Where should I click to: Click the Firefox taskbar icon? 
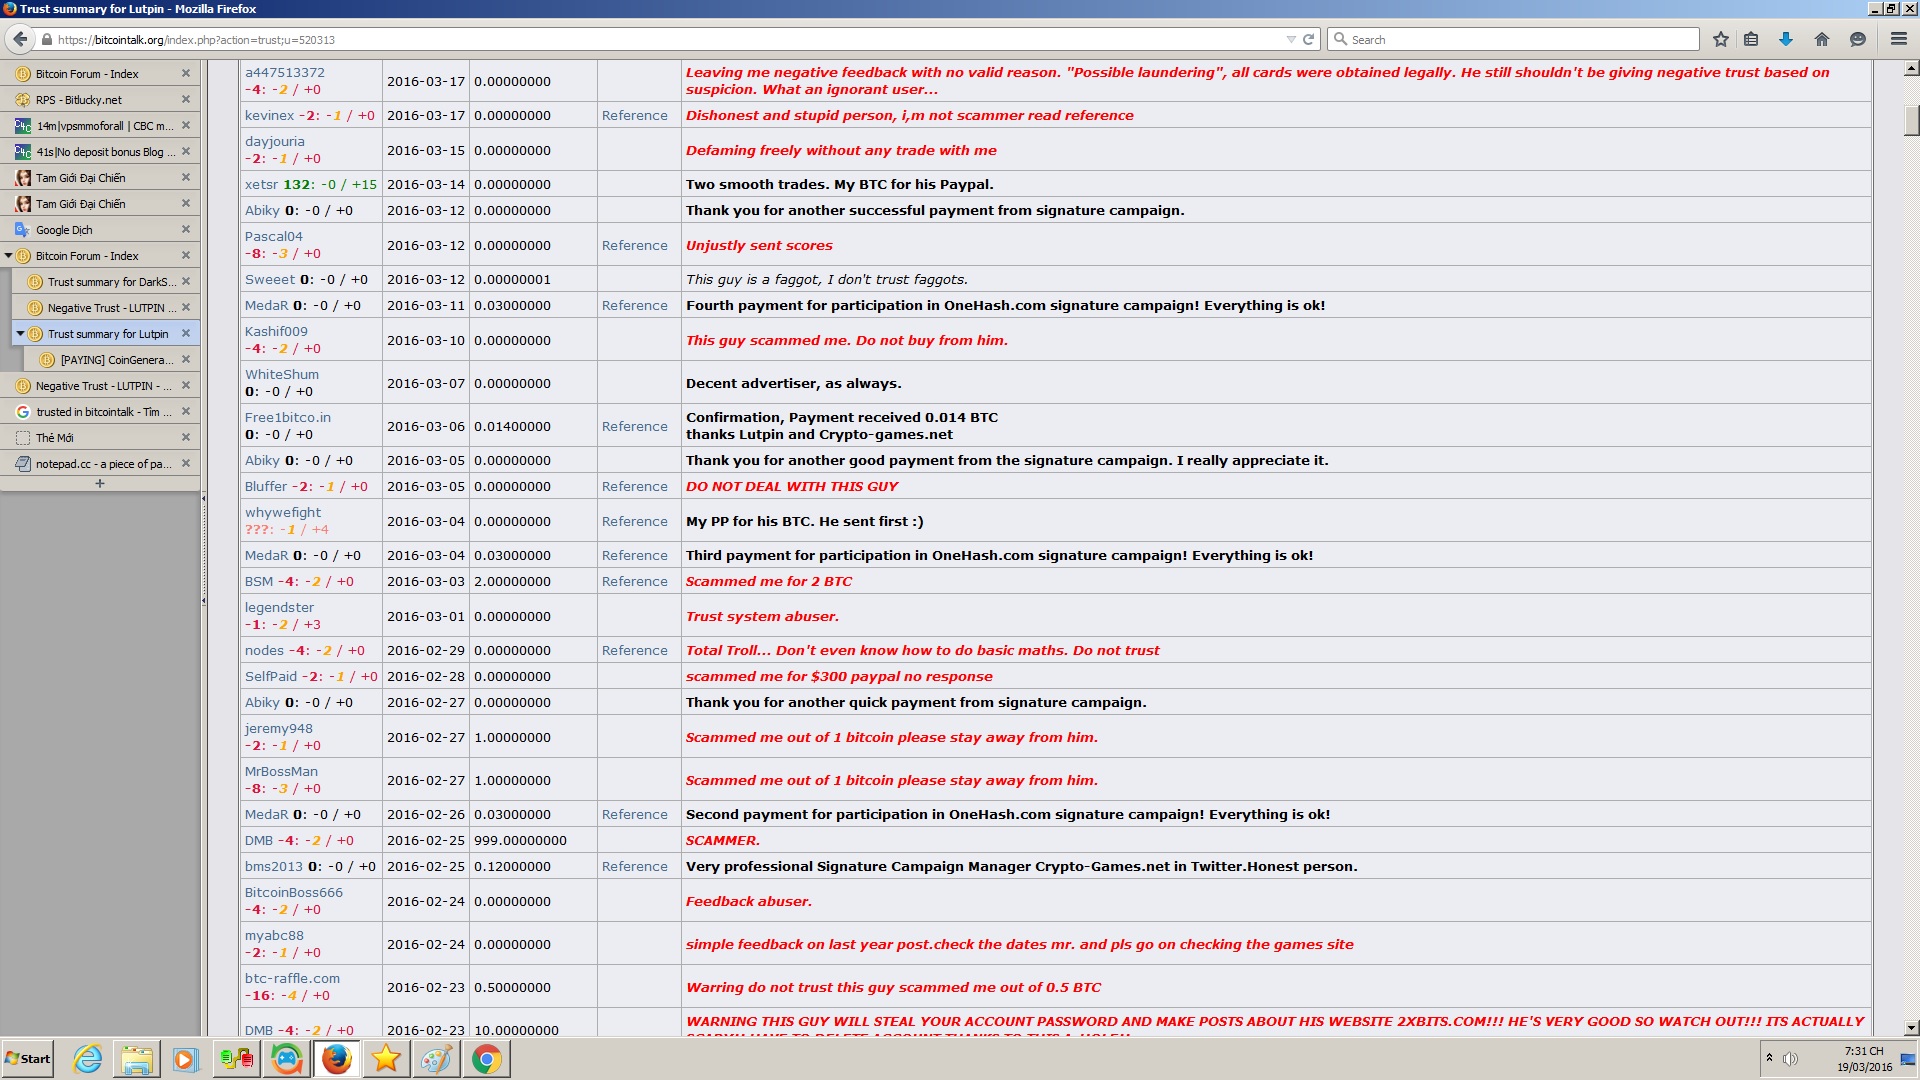click(x=337, y=1059)
